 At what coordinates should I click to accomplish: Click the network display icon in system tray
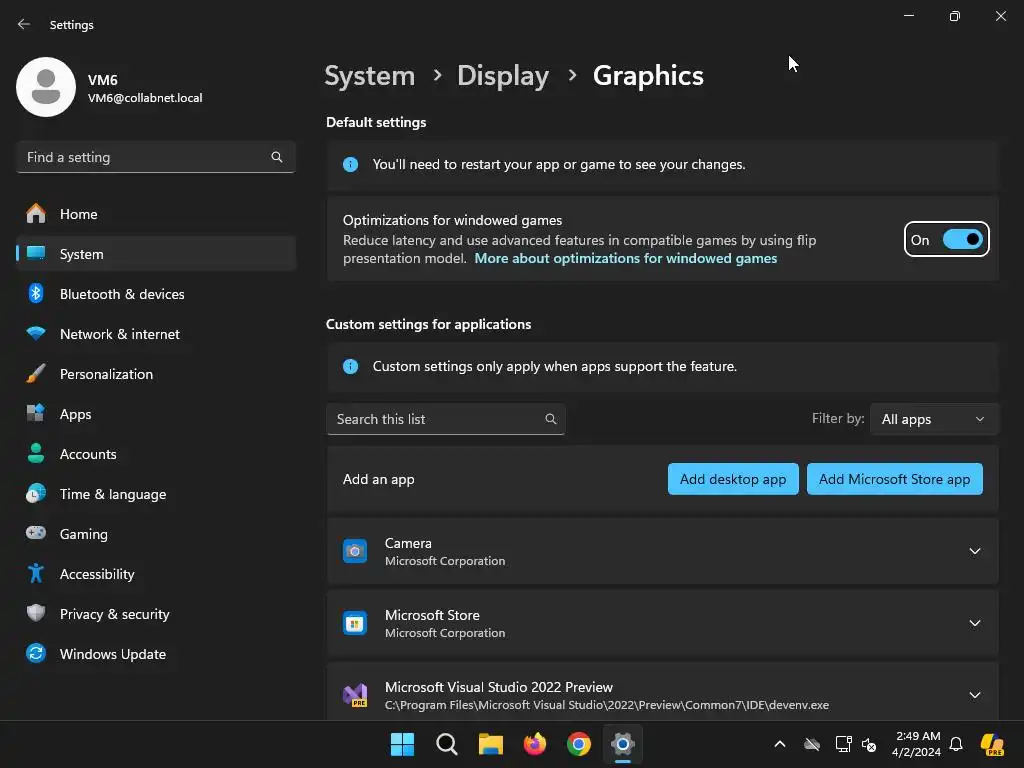click(843, 744)
